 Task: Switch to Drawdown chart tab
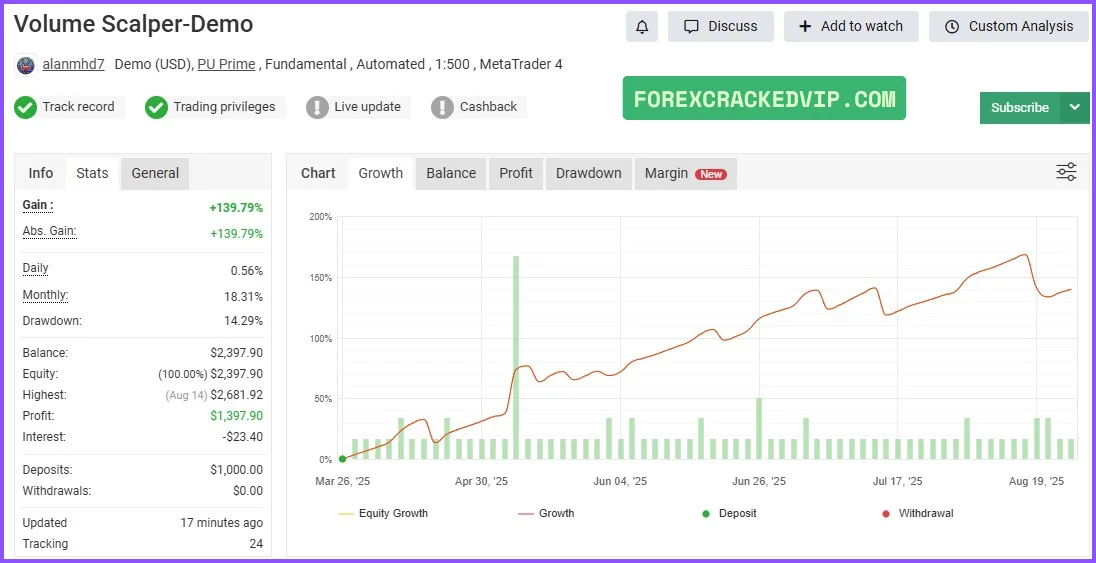pyautogui.click(x=589, y=173)
